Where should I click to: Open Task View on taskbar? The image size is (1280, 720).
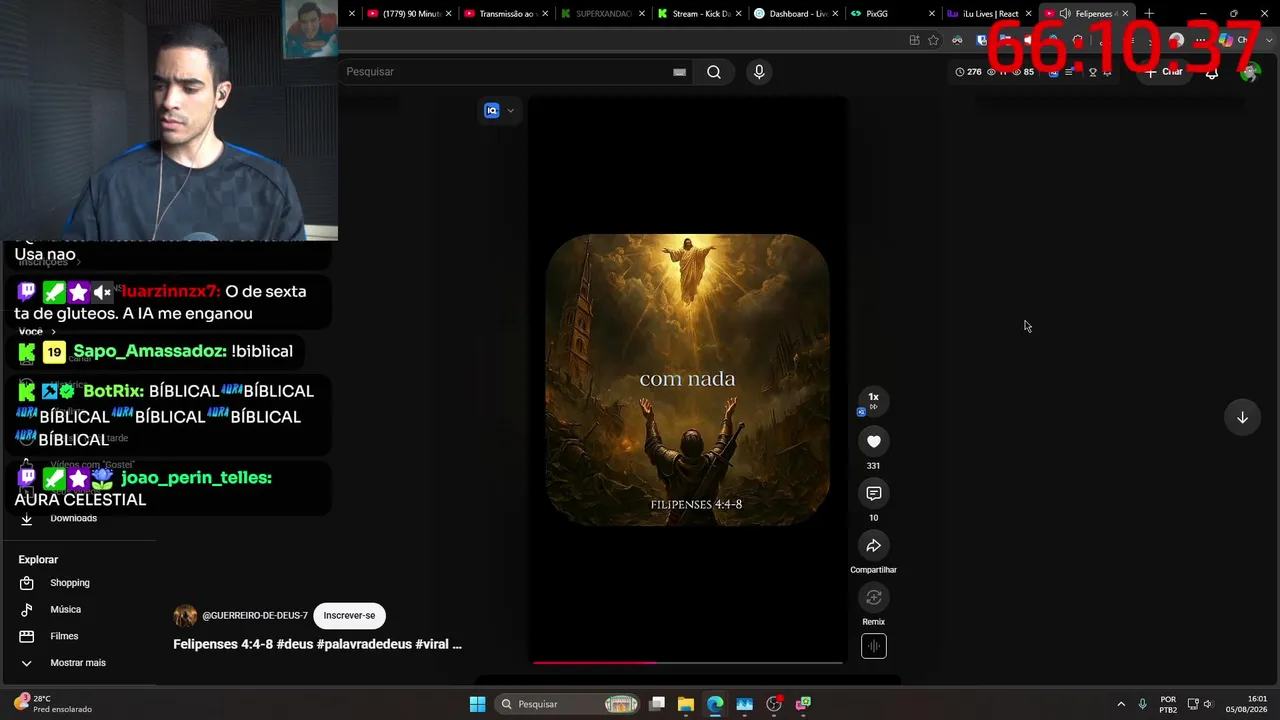(x=657, y=704)
